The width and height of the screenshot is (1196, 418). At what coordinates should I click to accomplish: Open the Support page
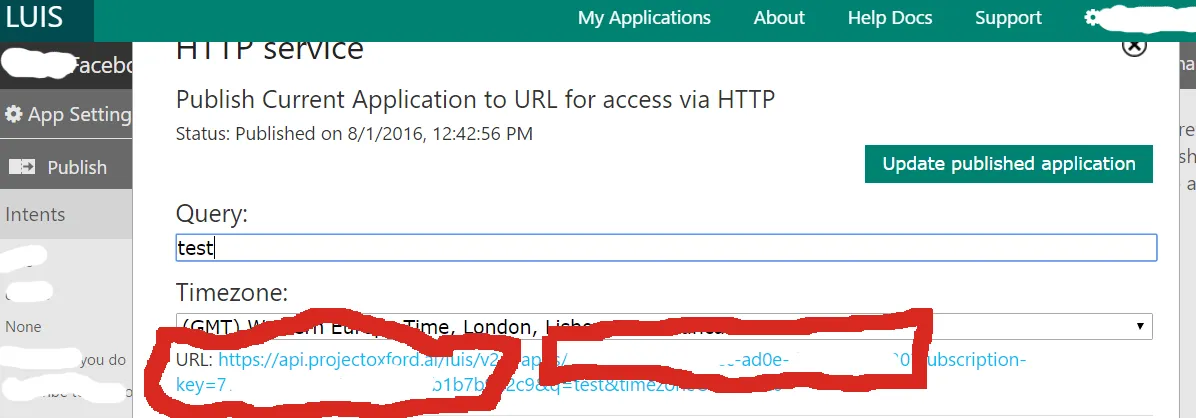click(1008, 18)
